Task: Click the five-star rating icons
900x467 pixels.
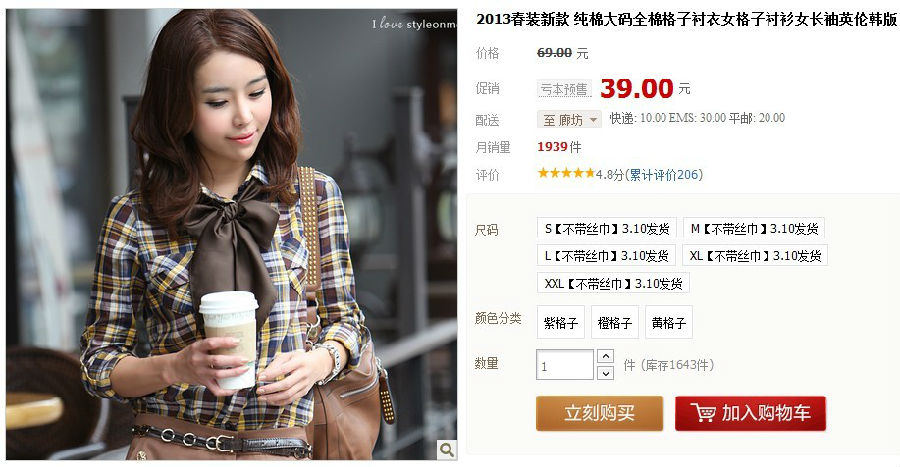Action: tap(566, 173)
